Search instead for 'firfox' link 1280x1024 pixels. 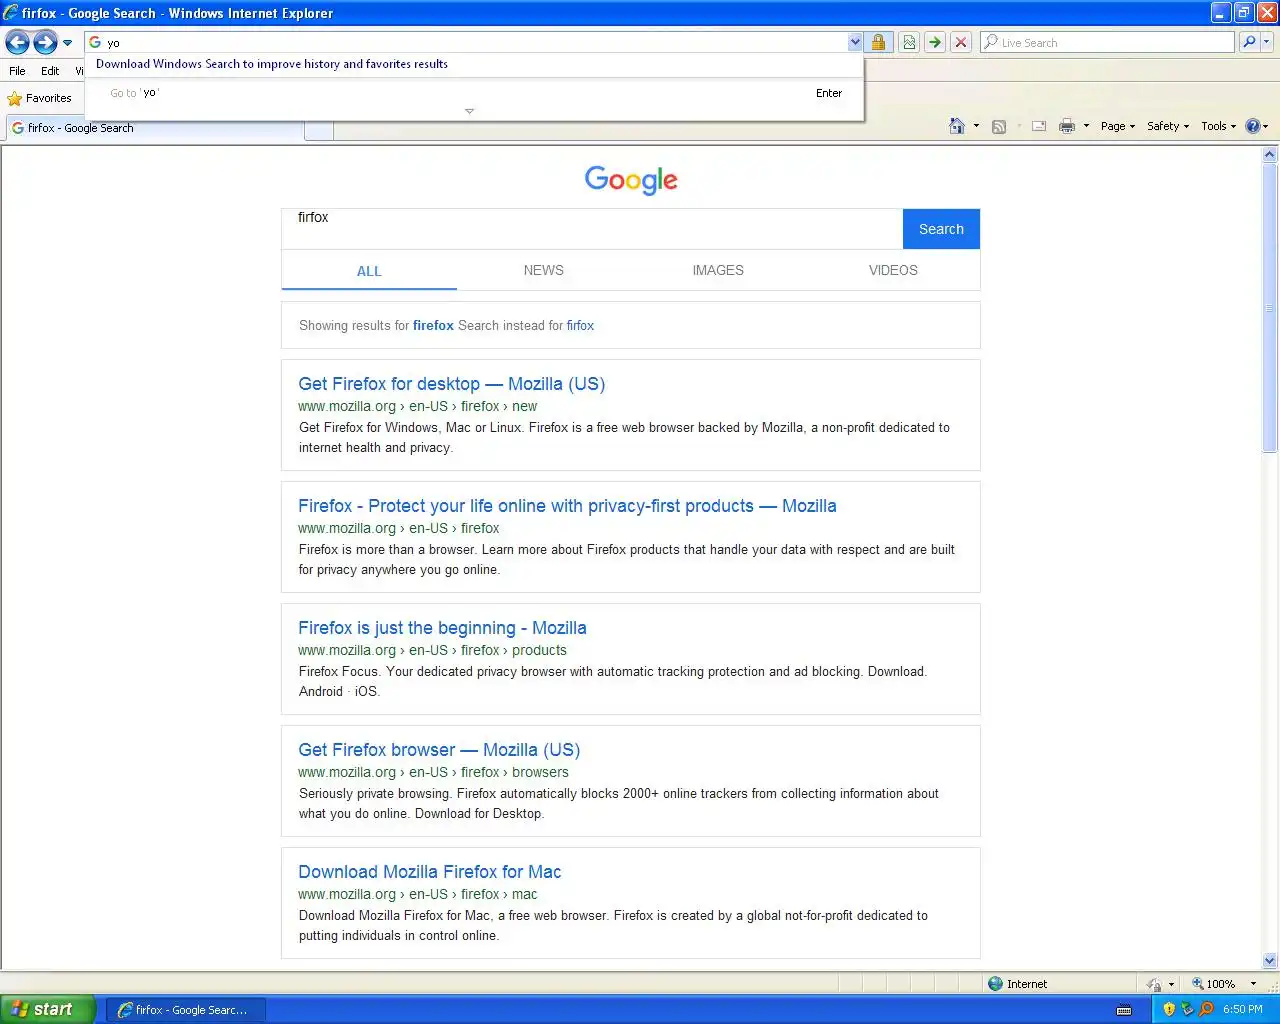click(580, 325)
